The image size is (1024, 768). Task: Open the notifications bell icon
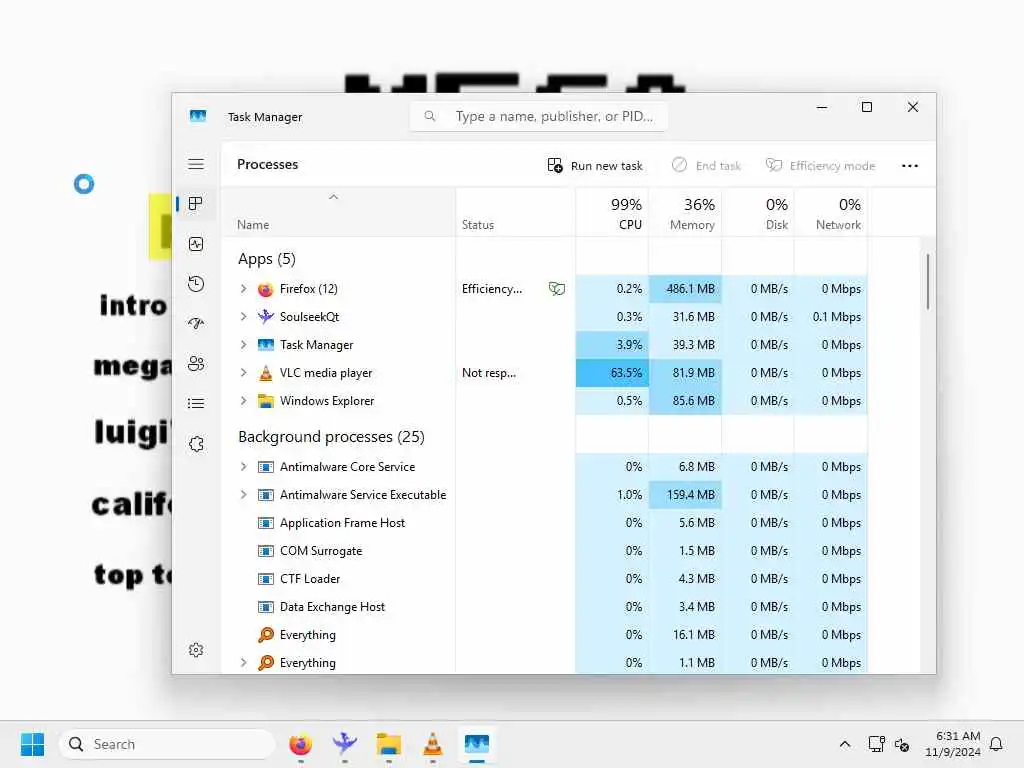(x=996, y=744)
